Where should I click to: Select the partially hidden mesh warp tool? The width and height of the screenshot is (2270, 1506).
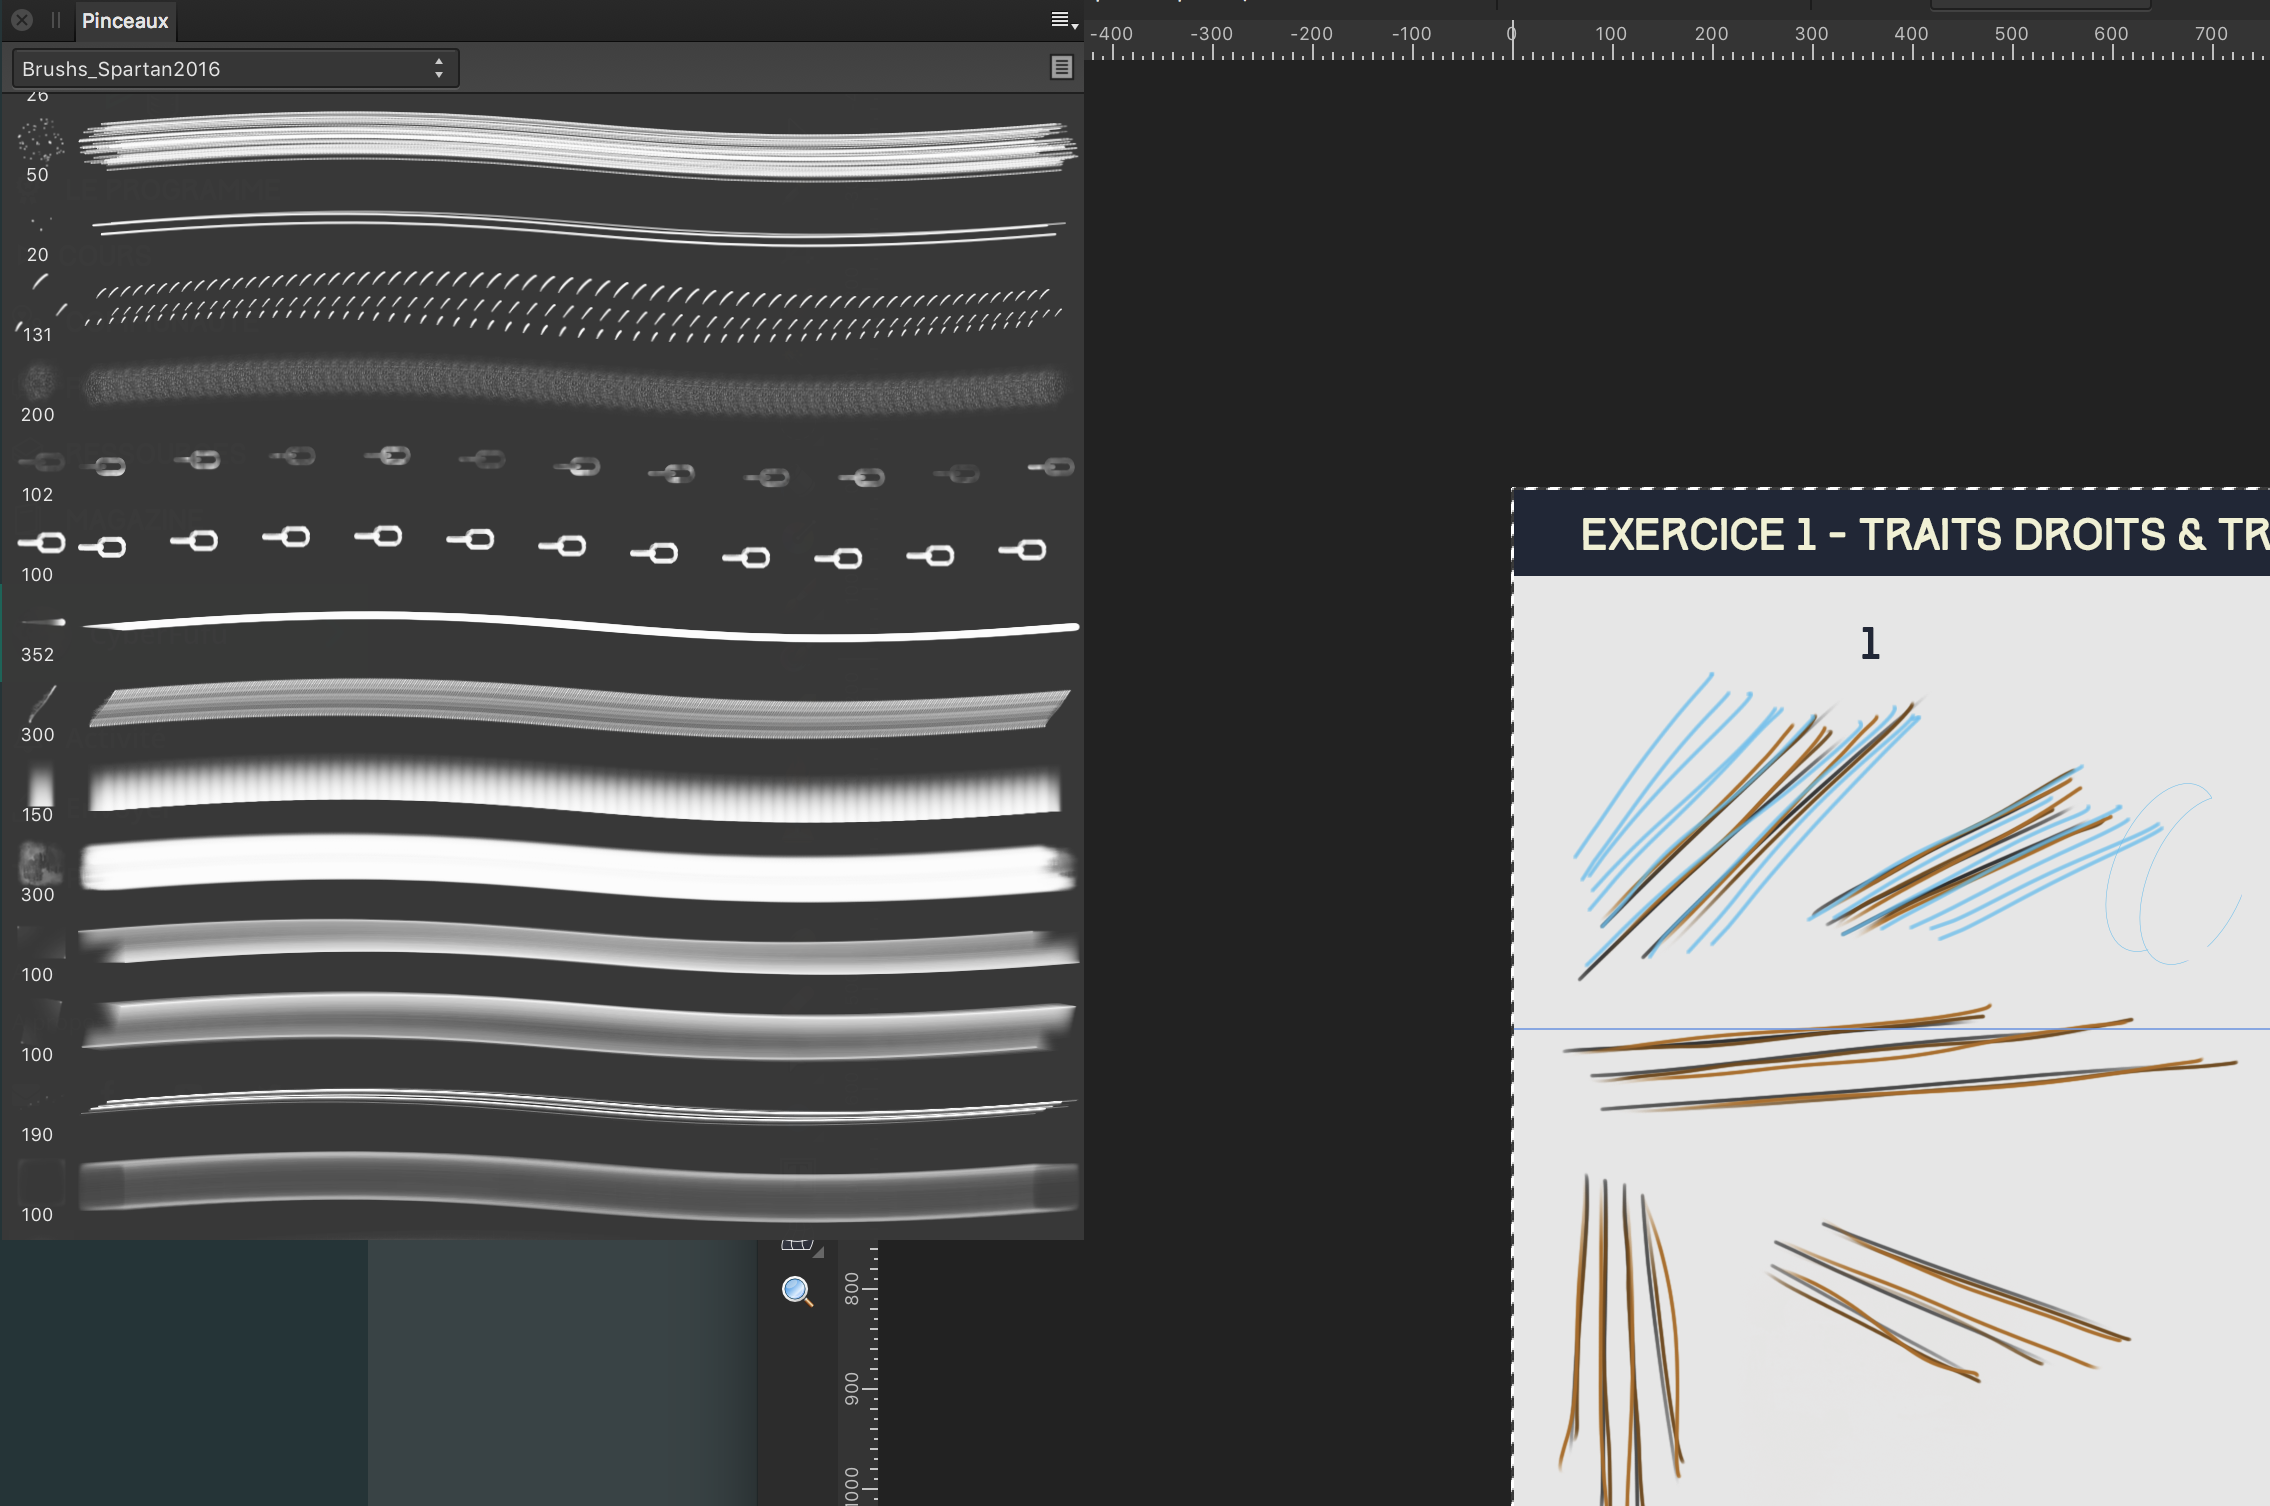point(798,1244)
